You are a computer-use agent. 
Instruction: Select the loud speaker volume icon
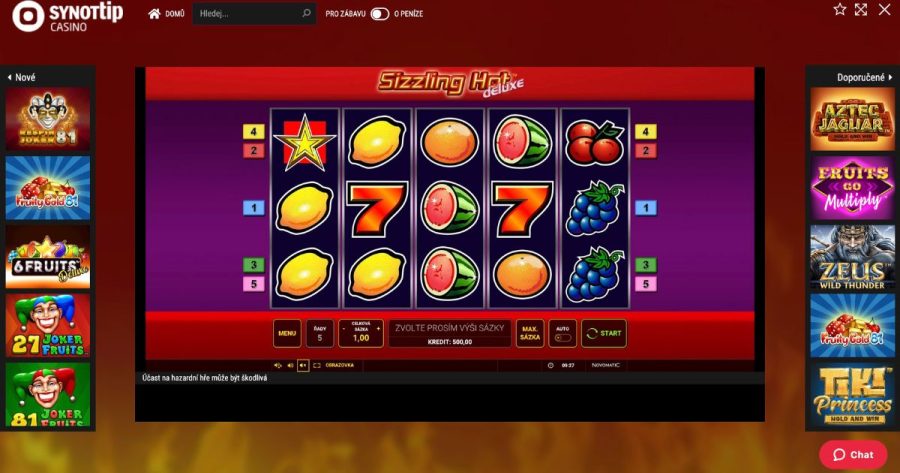click(x=278, y=365)
